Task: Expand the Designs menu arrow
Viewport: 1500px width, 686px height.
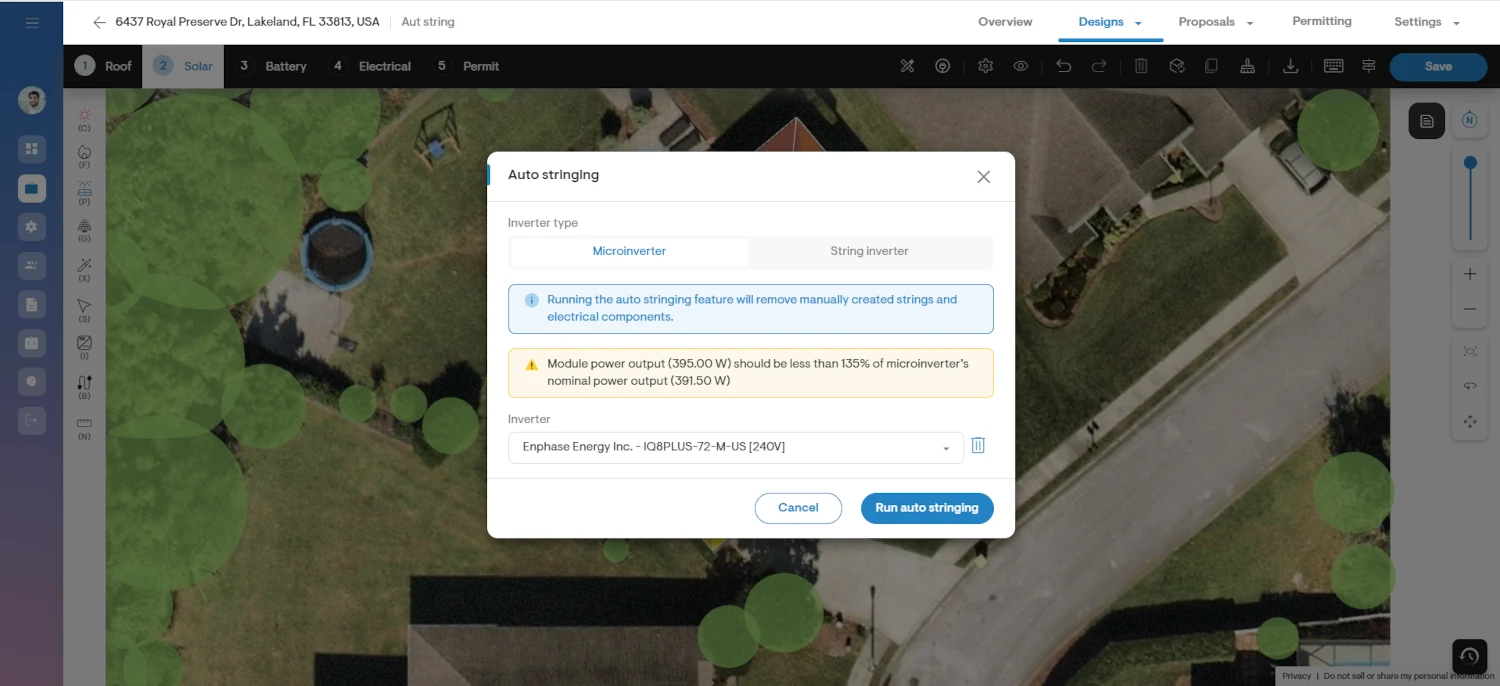Action: pyautogui.click(x=1138, y=23)
